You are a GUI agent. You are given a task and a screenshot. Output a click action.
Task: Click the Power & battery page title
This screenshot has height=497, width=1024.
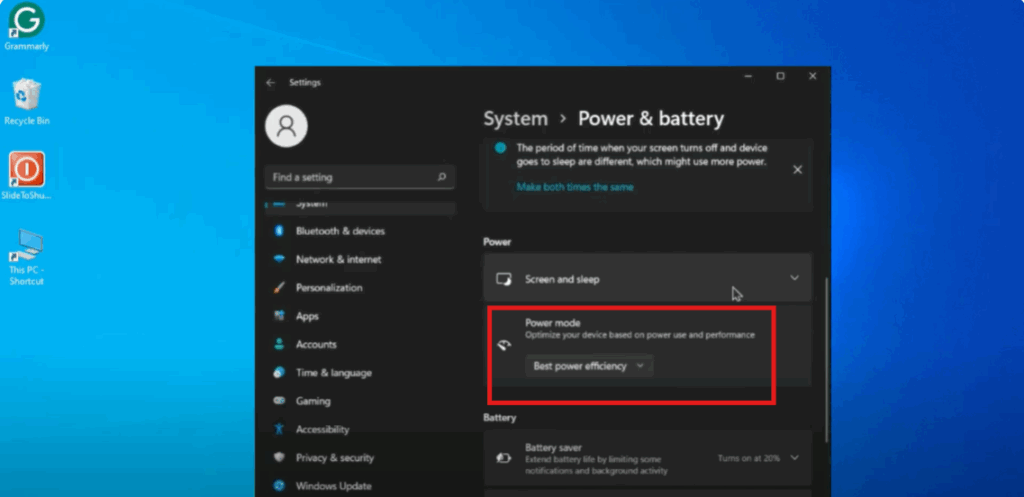[x=651, y=119]
